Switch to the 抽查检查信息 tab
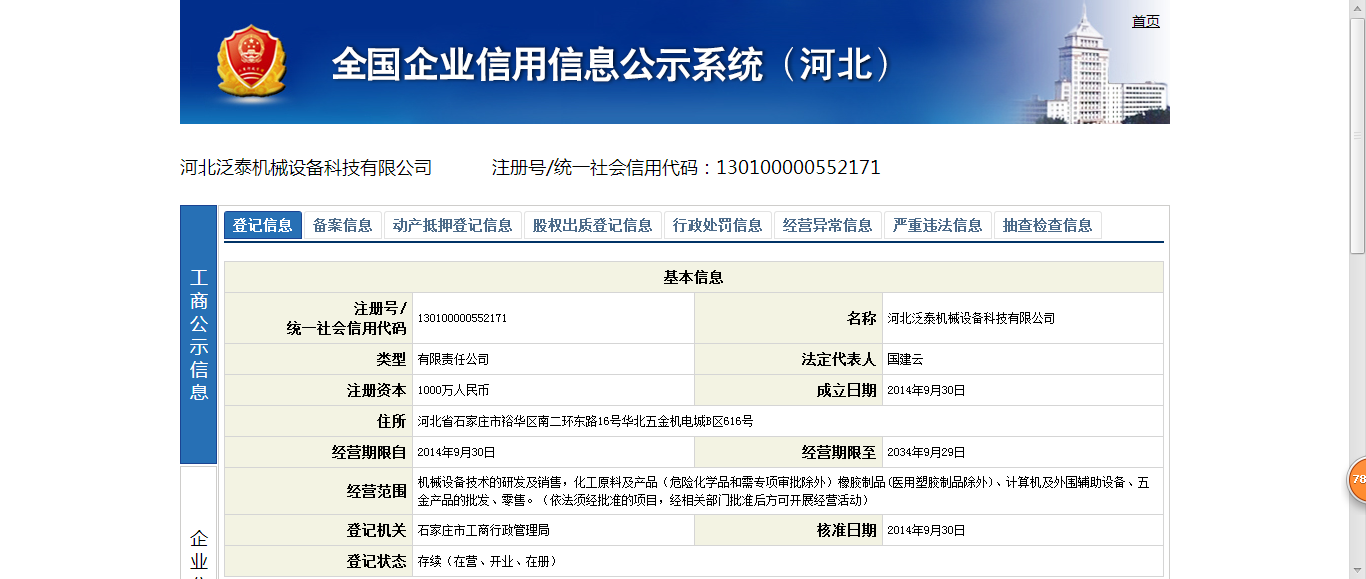Screen dimensions: 1366x579 click(1046, 225)
